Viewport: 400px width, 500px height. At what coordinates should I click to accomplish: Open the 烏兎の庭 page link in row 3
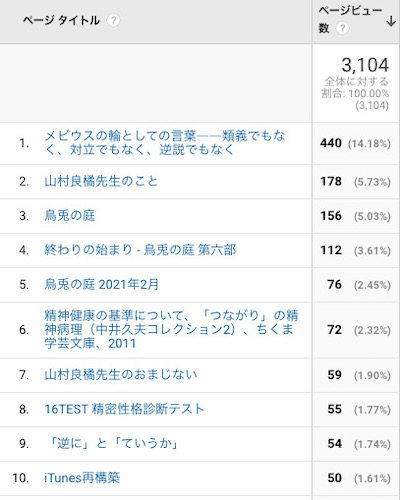(x=70, y=216)
